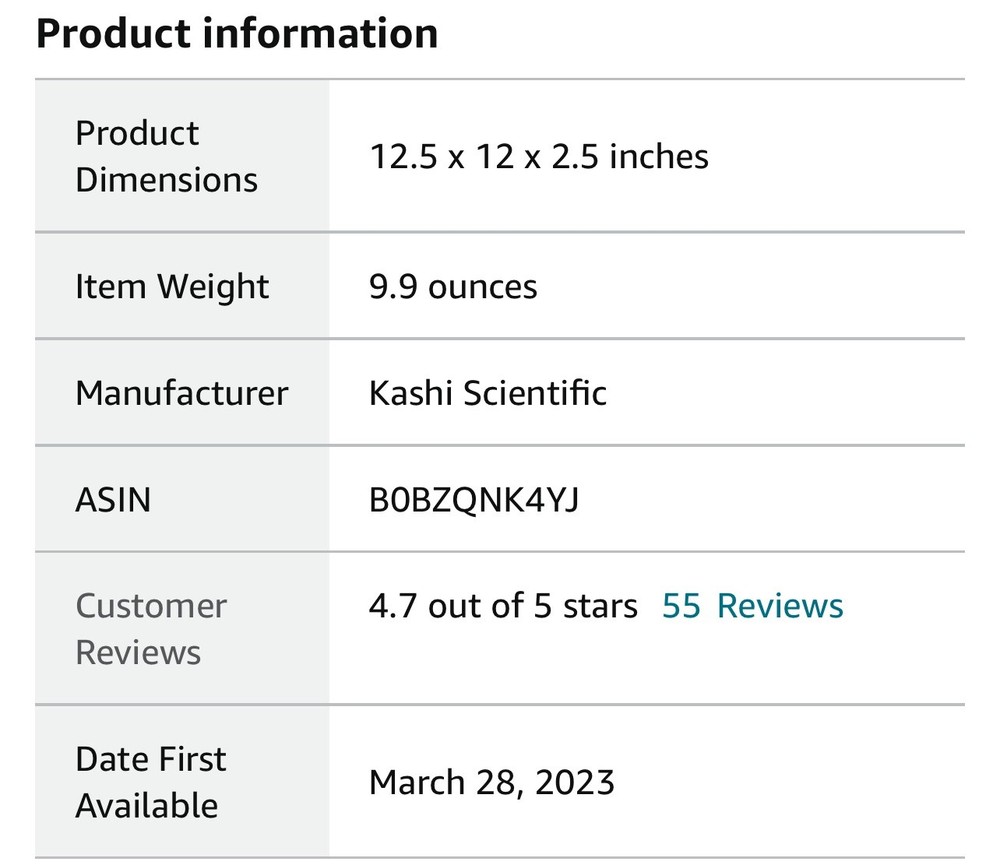Click the 12.5 x 12 x 2.5 inches value

[539, 157]
